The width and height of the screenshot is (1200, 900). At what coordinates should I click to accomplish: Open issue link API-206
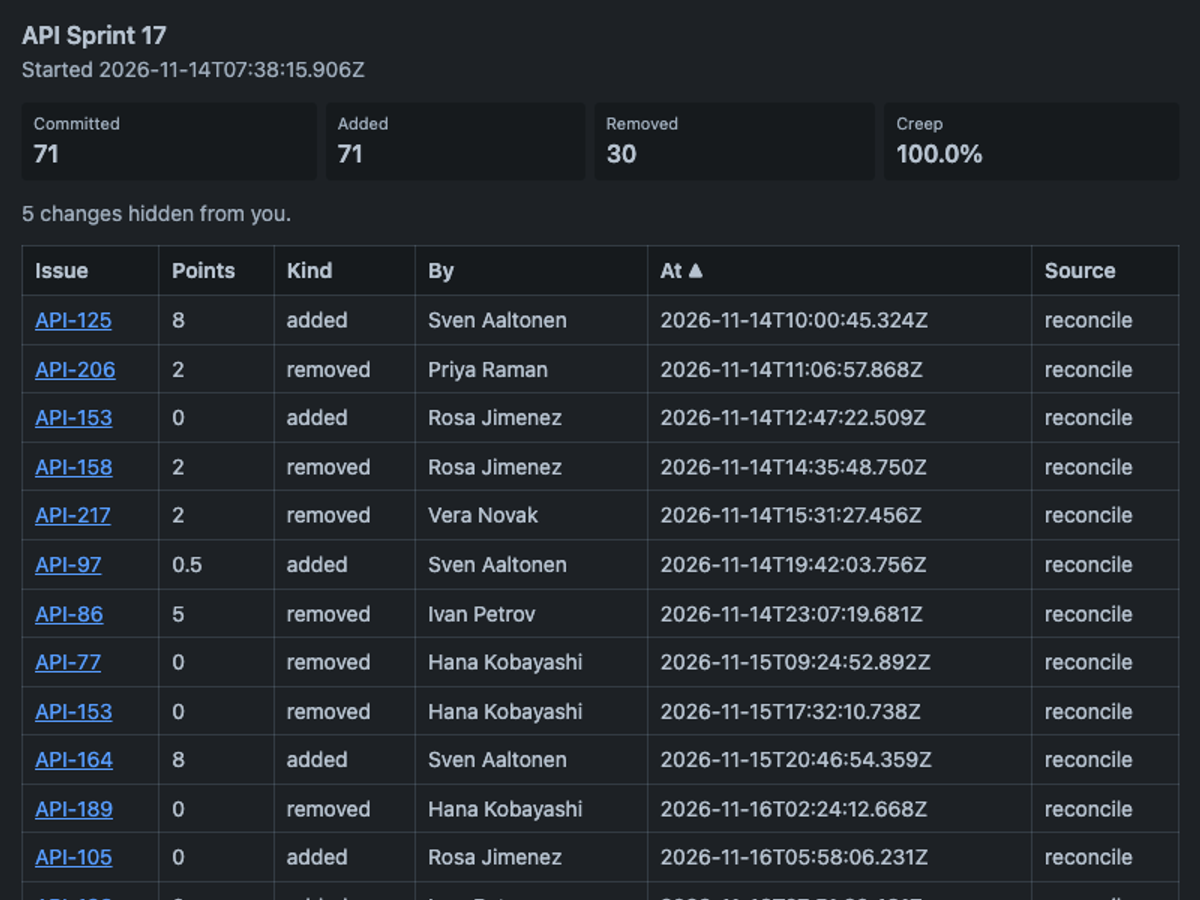[x=75, y=370]
